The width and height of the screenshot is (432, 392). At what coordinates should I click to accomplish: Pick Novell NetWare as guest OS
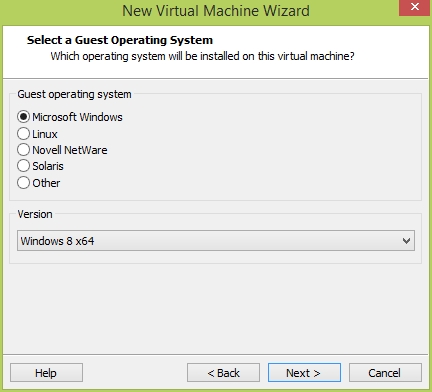coord(23,150)
